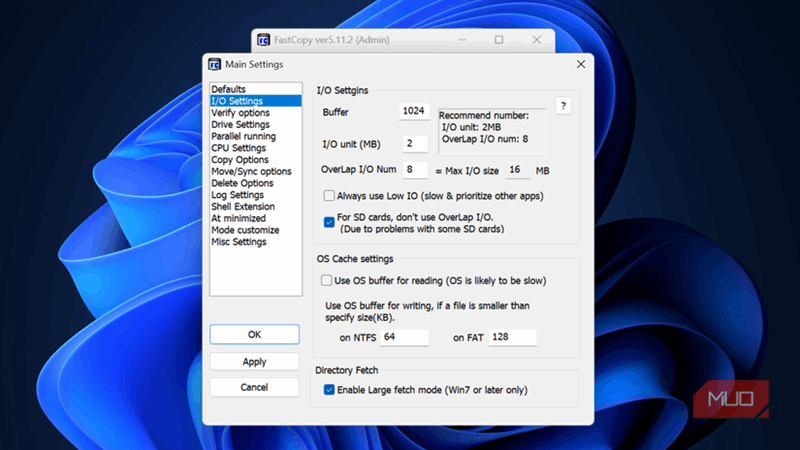Screen dimensions: 800x450
Task: Go to Shell Extension settings
Action: tap(256, 207)
